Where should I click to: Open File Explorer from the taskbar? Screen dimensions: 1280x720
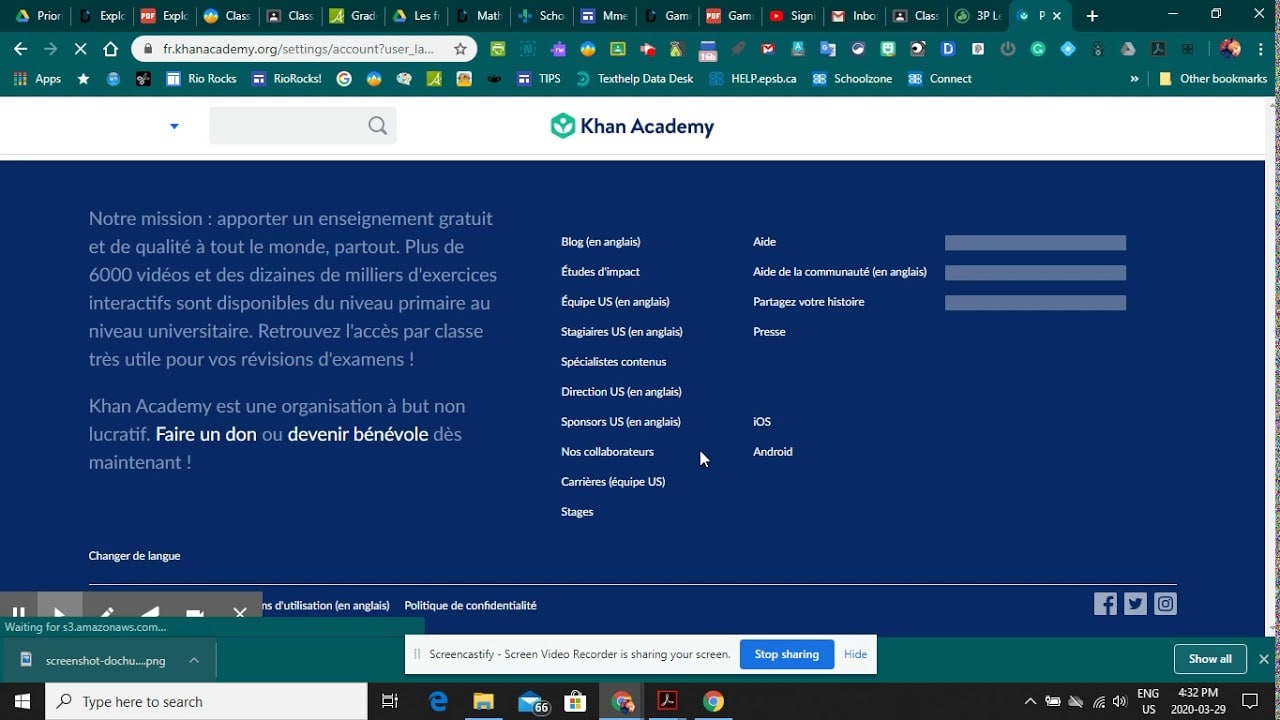[x=483, y=701]
